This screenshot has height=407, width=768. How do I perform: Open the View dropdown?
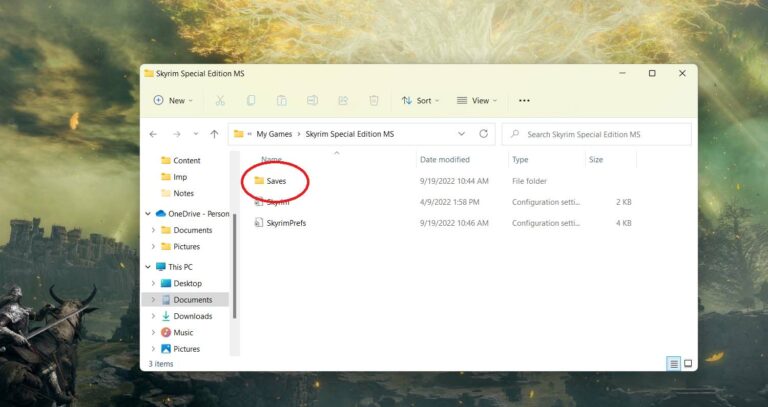[x=477, y=100]
